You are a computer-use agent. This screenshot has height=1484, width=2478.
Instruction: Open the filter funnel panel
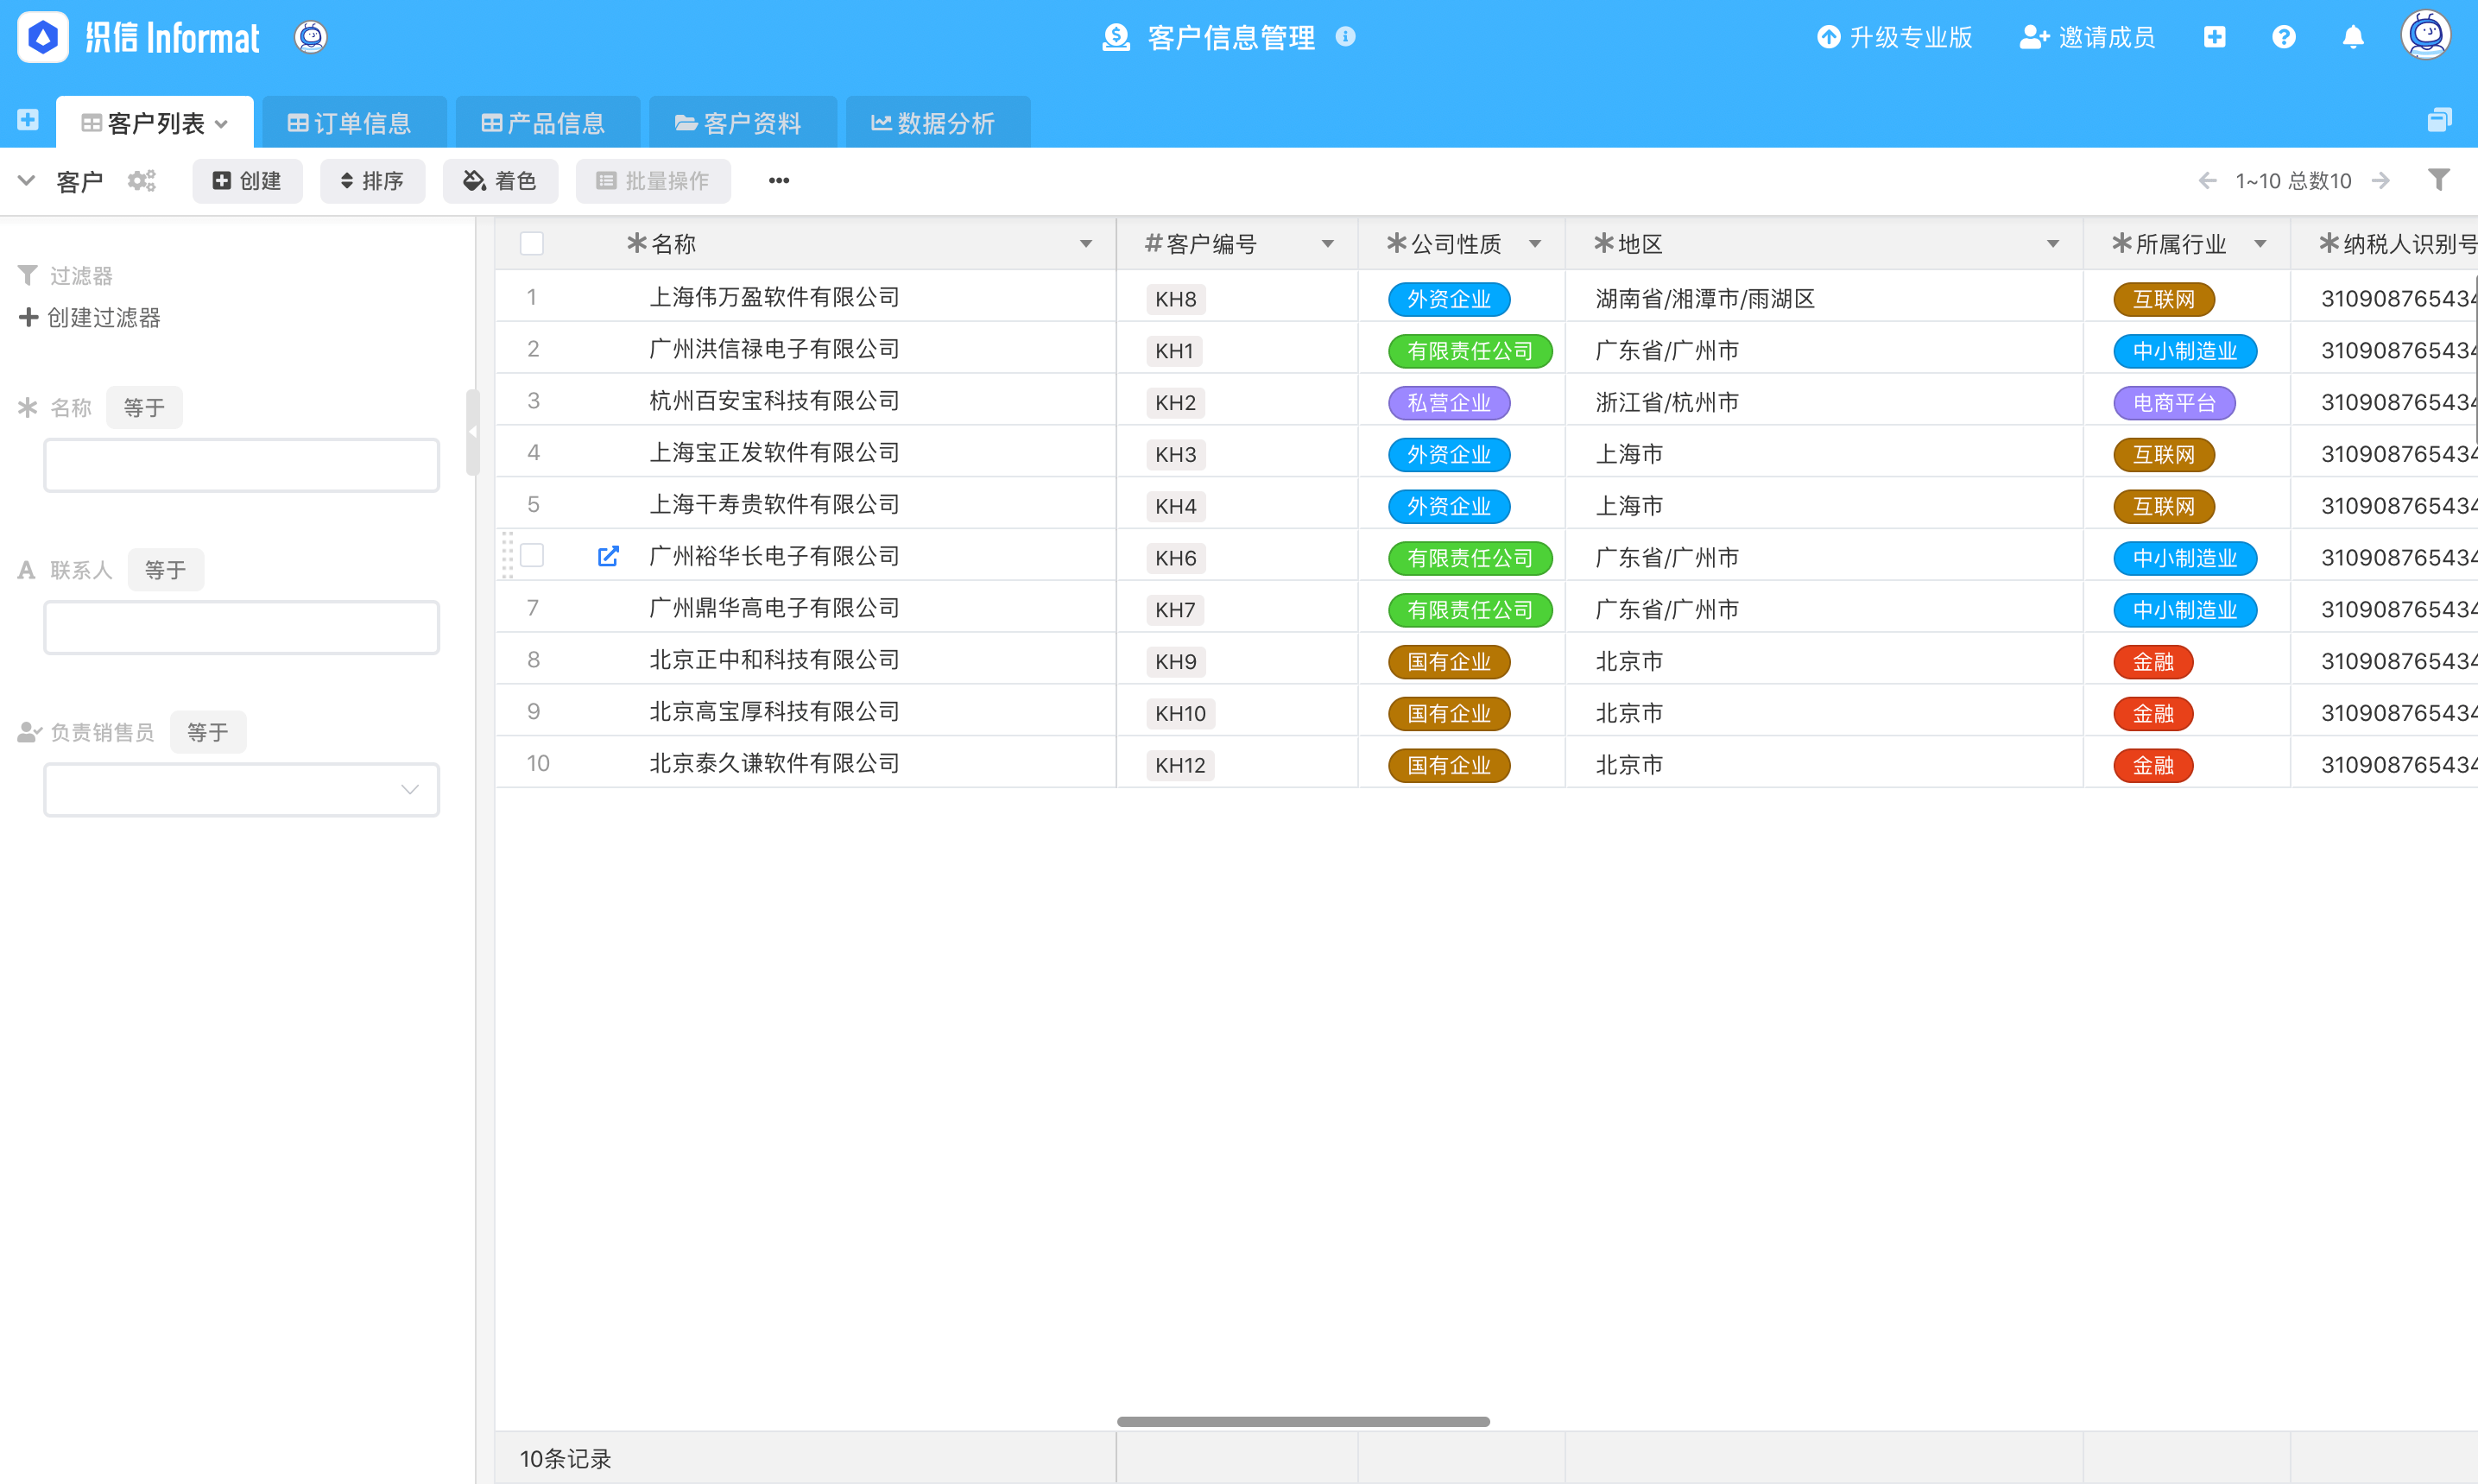[x=2440, y=180]
